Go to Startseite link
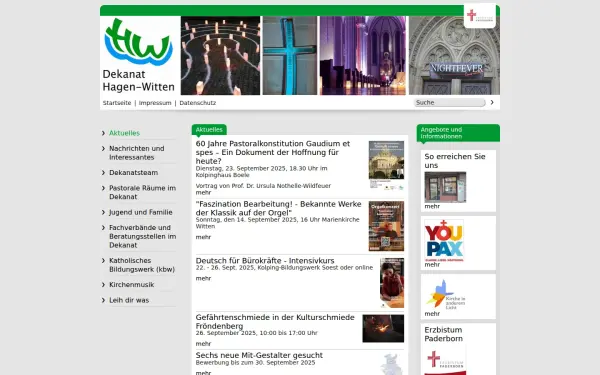 point(117,103)
